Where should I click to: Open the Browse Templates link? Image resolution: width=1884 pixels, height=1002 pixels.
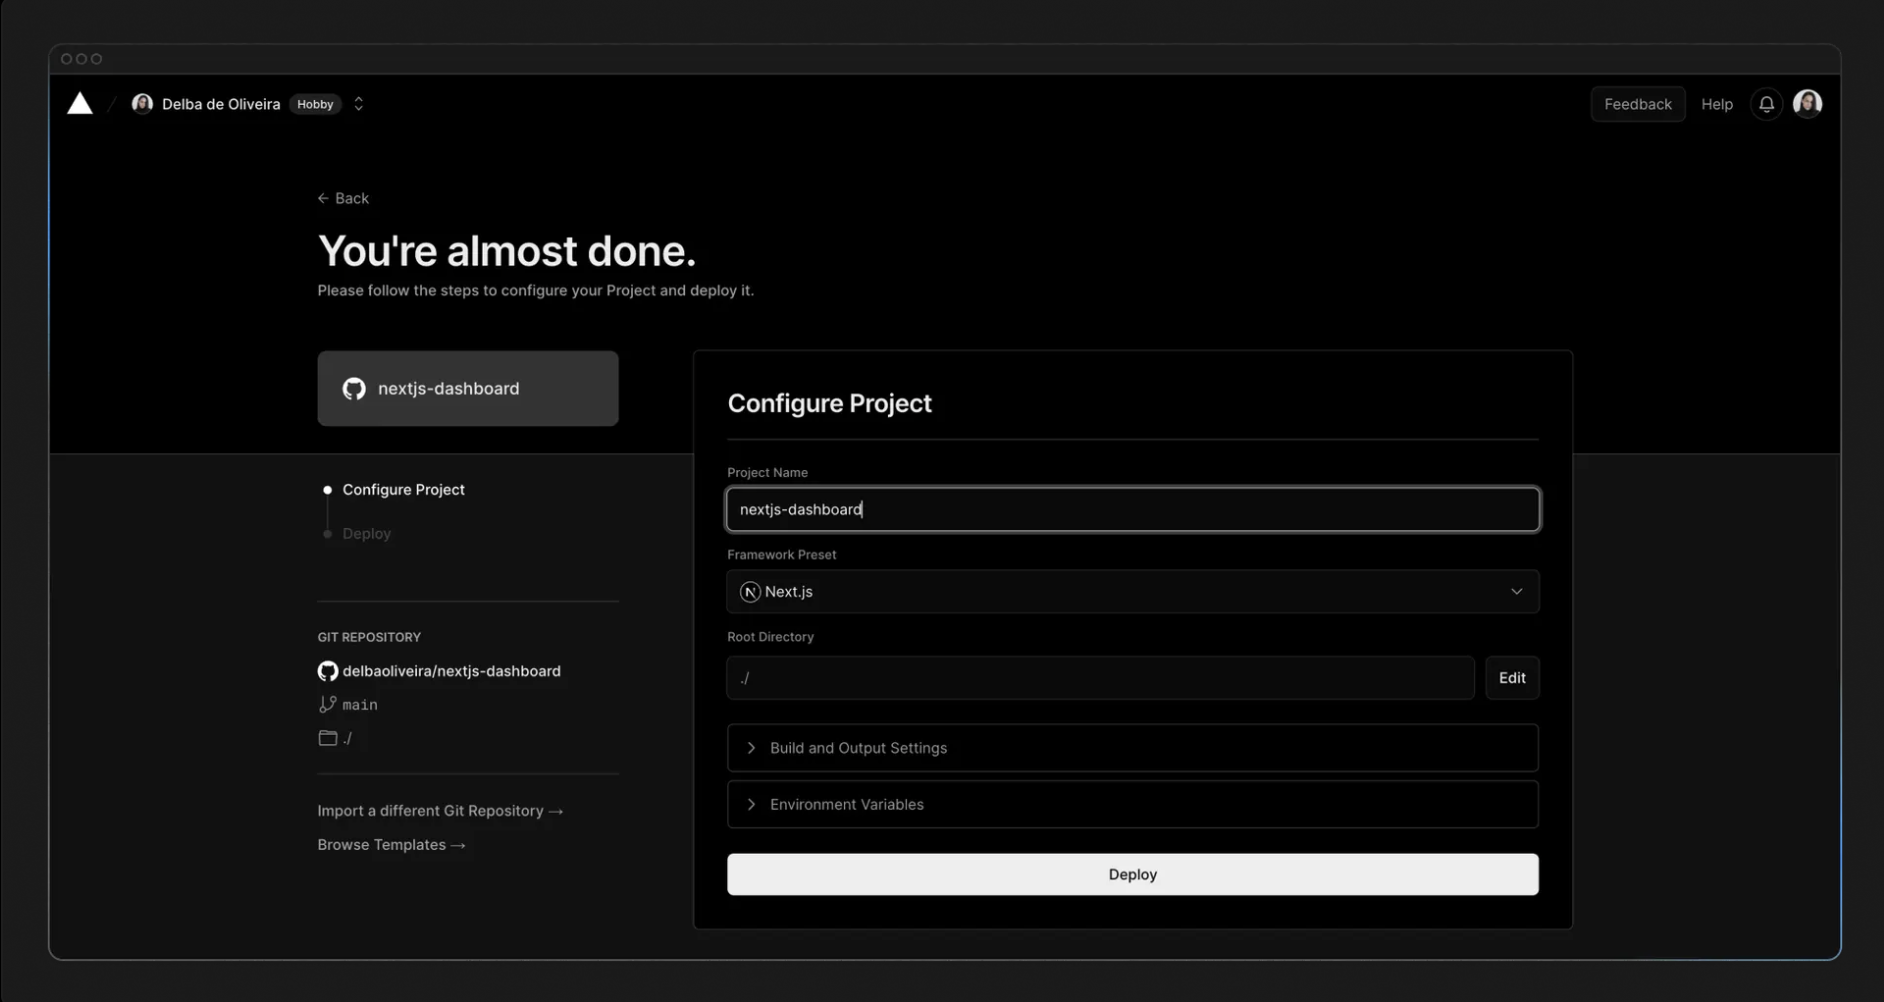(x=391, y=845)
